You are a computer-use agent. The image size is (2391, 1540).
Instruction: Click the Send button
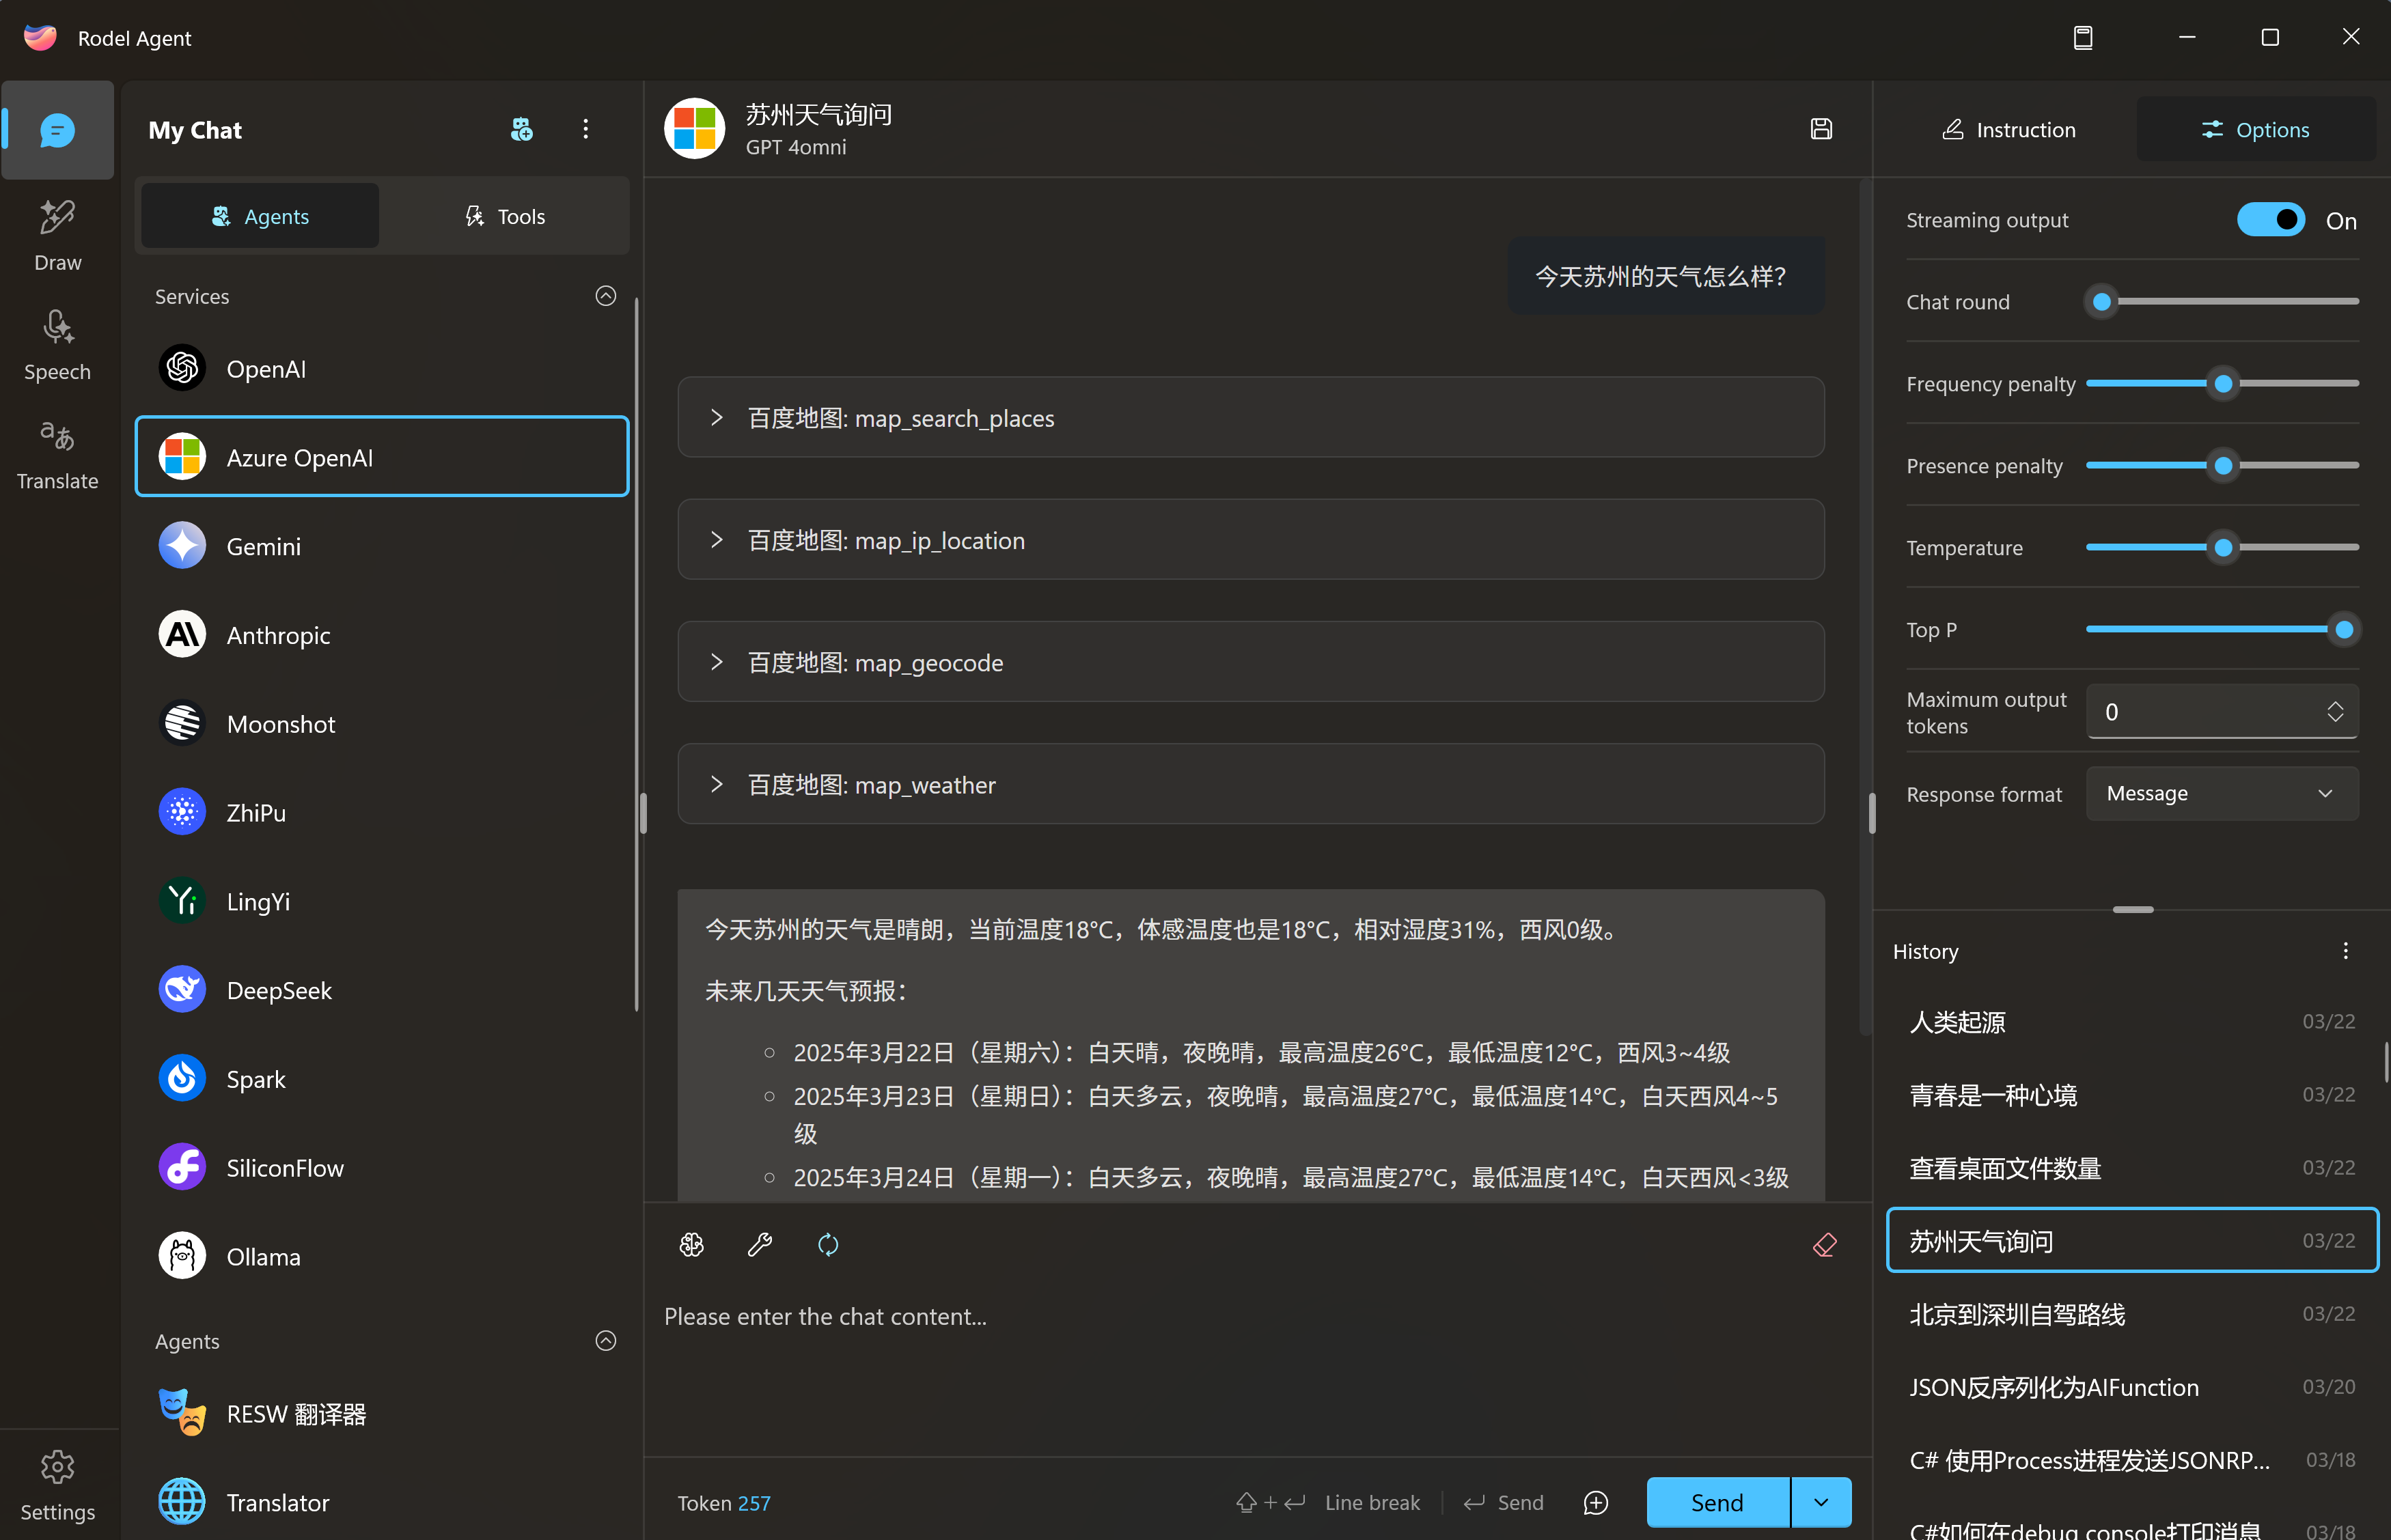(1717, 1502)
